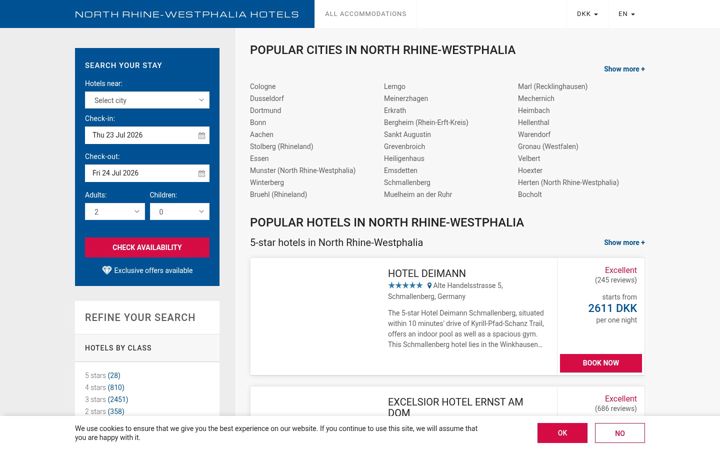The image size is (720, 450).
Task: Select the Dusseldorf city link
Action: 267,98
